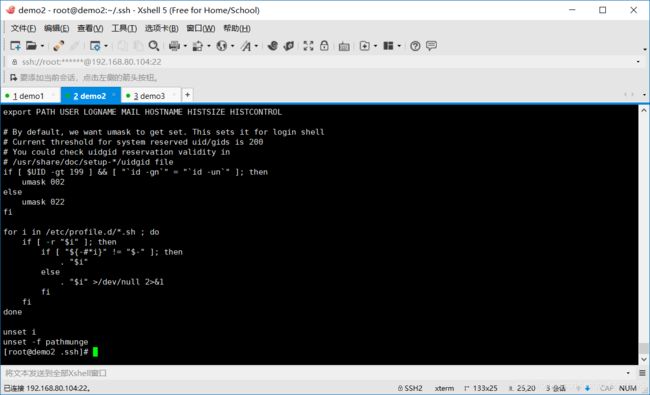Click the layout arrangement icon
The image size is (650, 395).
coord(388,46)
